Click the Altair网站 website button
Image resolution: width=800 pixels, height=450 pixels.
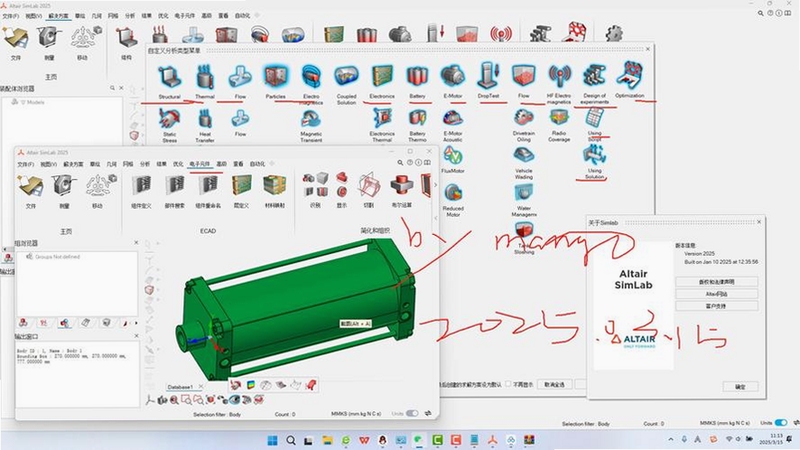coord(716,294)
